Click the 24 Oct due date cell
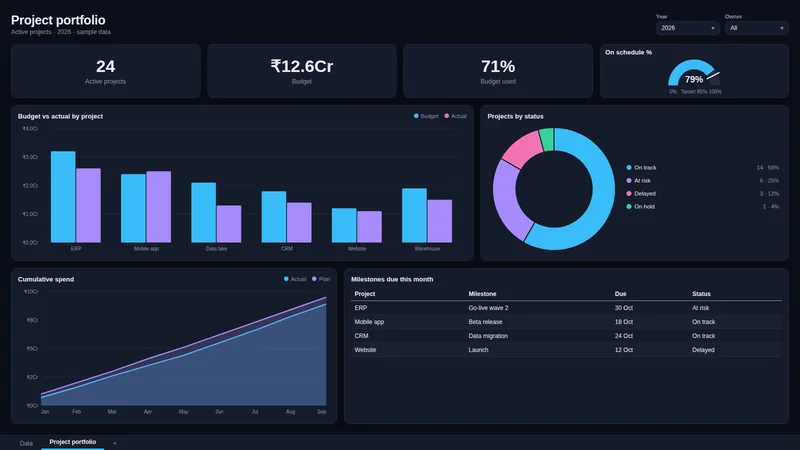This screenshot has width=800, height=450. [623, 336]
